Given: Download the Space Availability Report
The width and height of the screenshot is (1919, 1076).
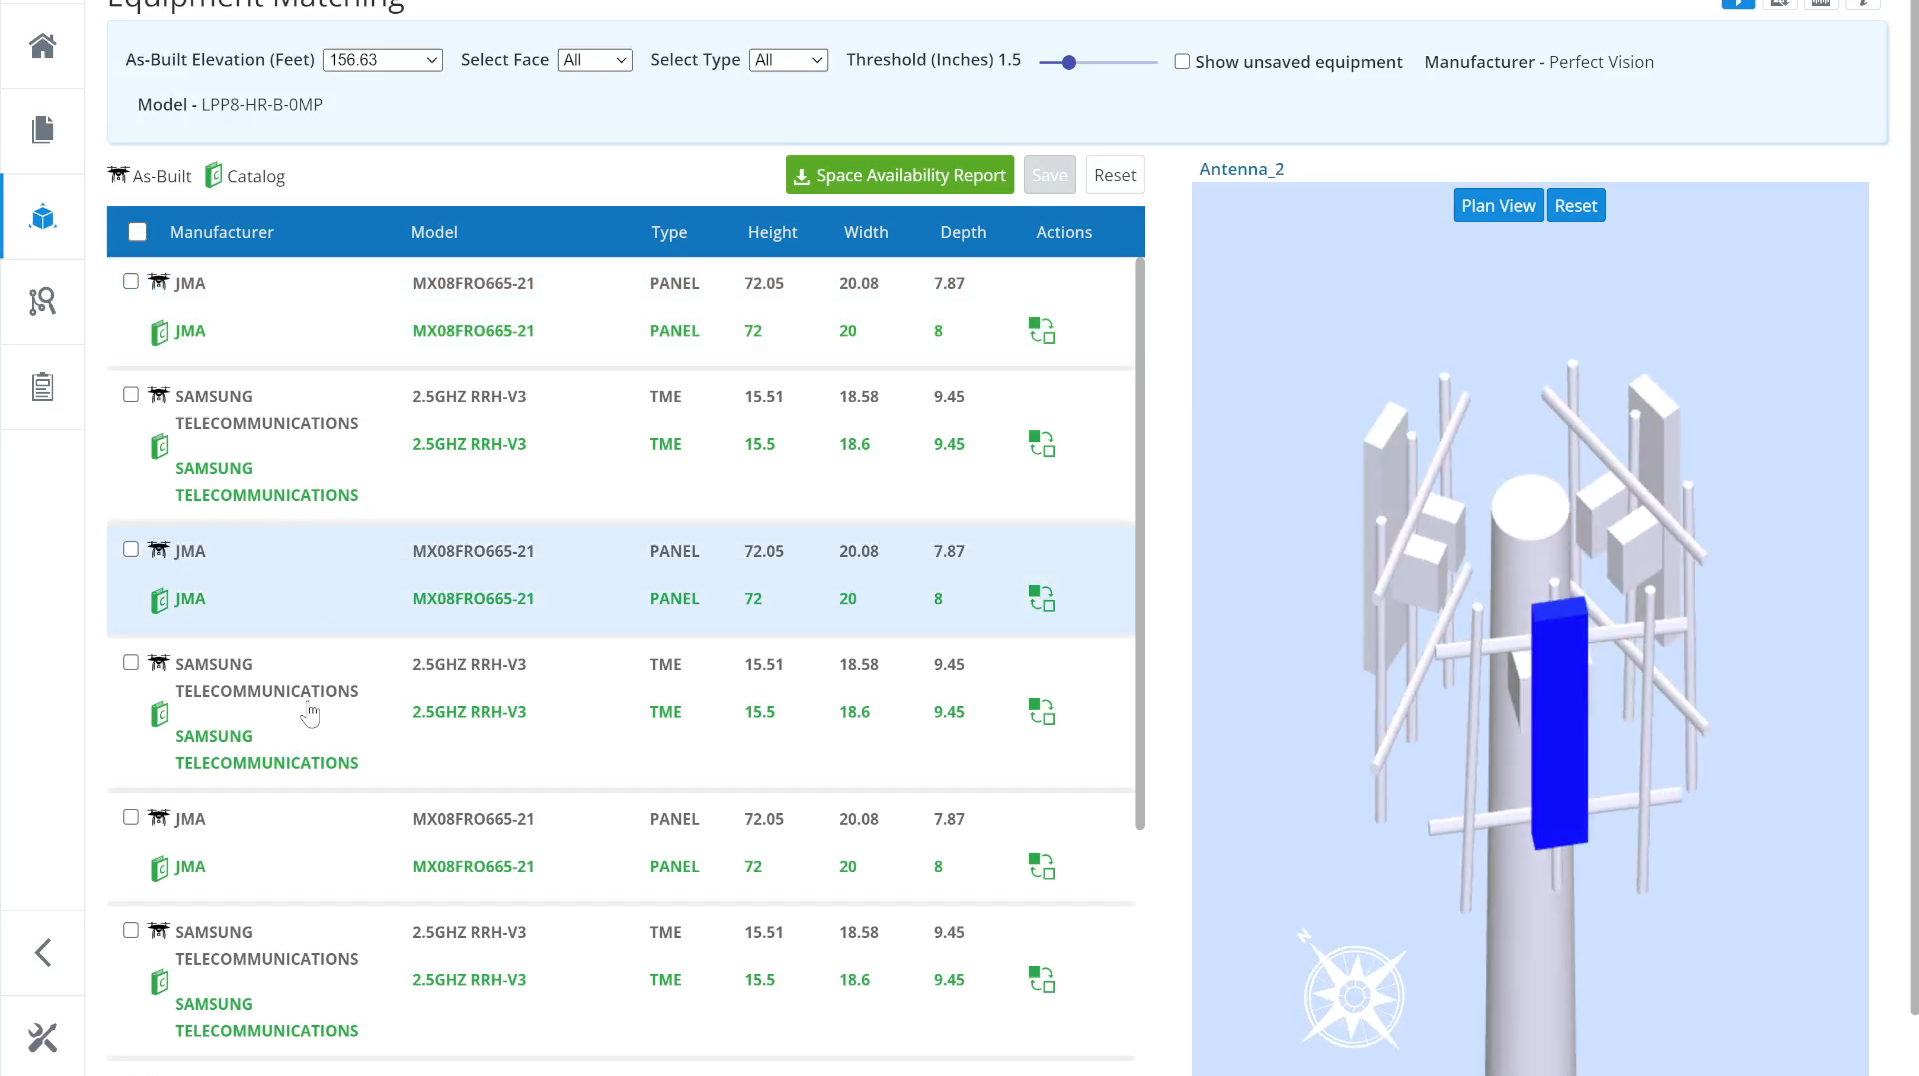Looking at the screenshot, I should click(x=900, y=175).
